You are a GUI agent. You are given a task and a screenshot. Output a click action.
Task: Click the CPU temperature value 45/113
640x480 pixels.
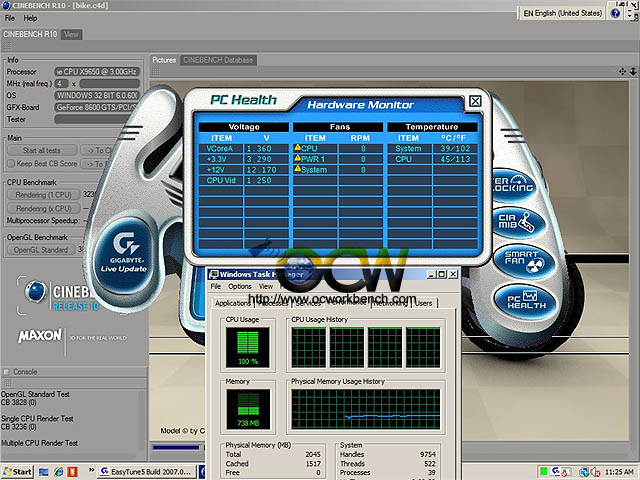455,159
